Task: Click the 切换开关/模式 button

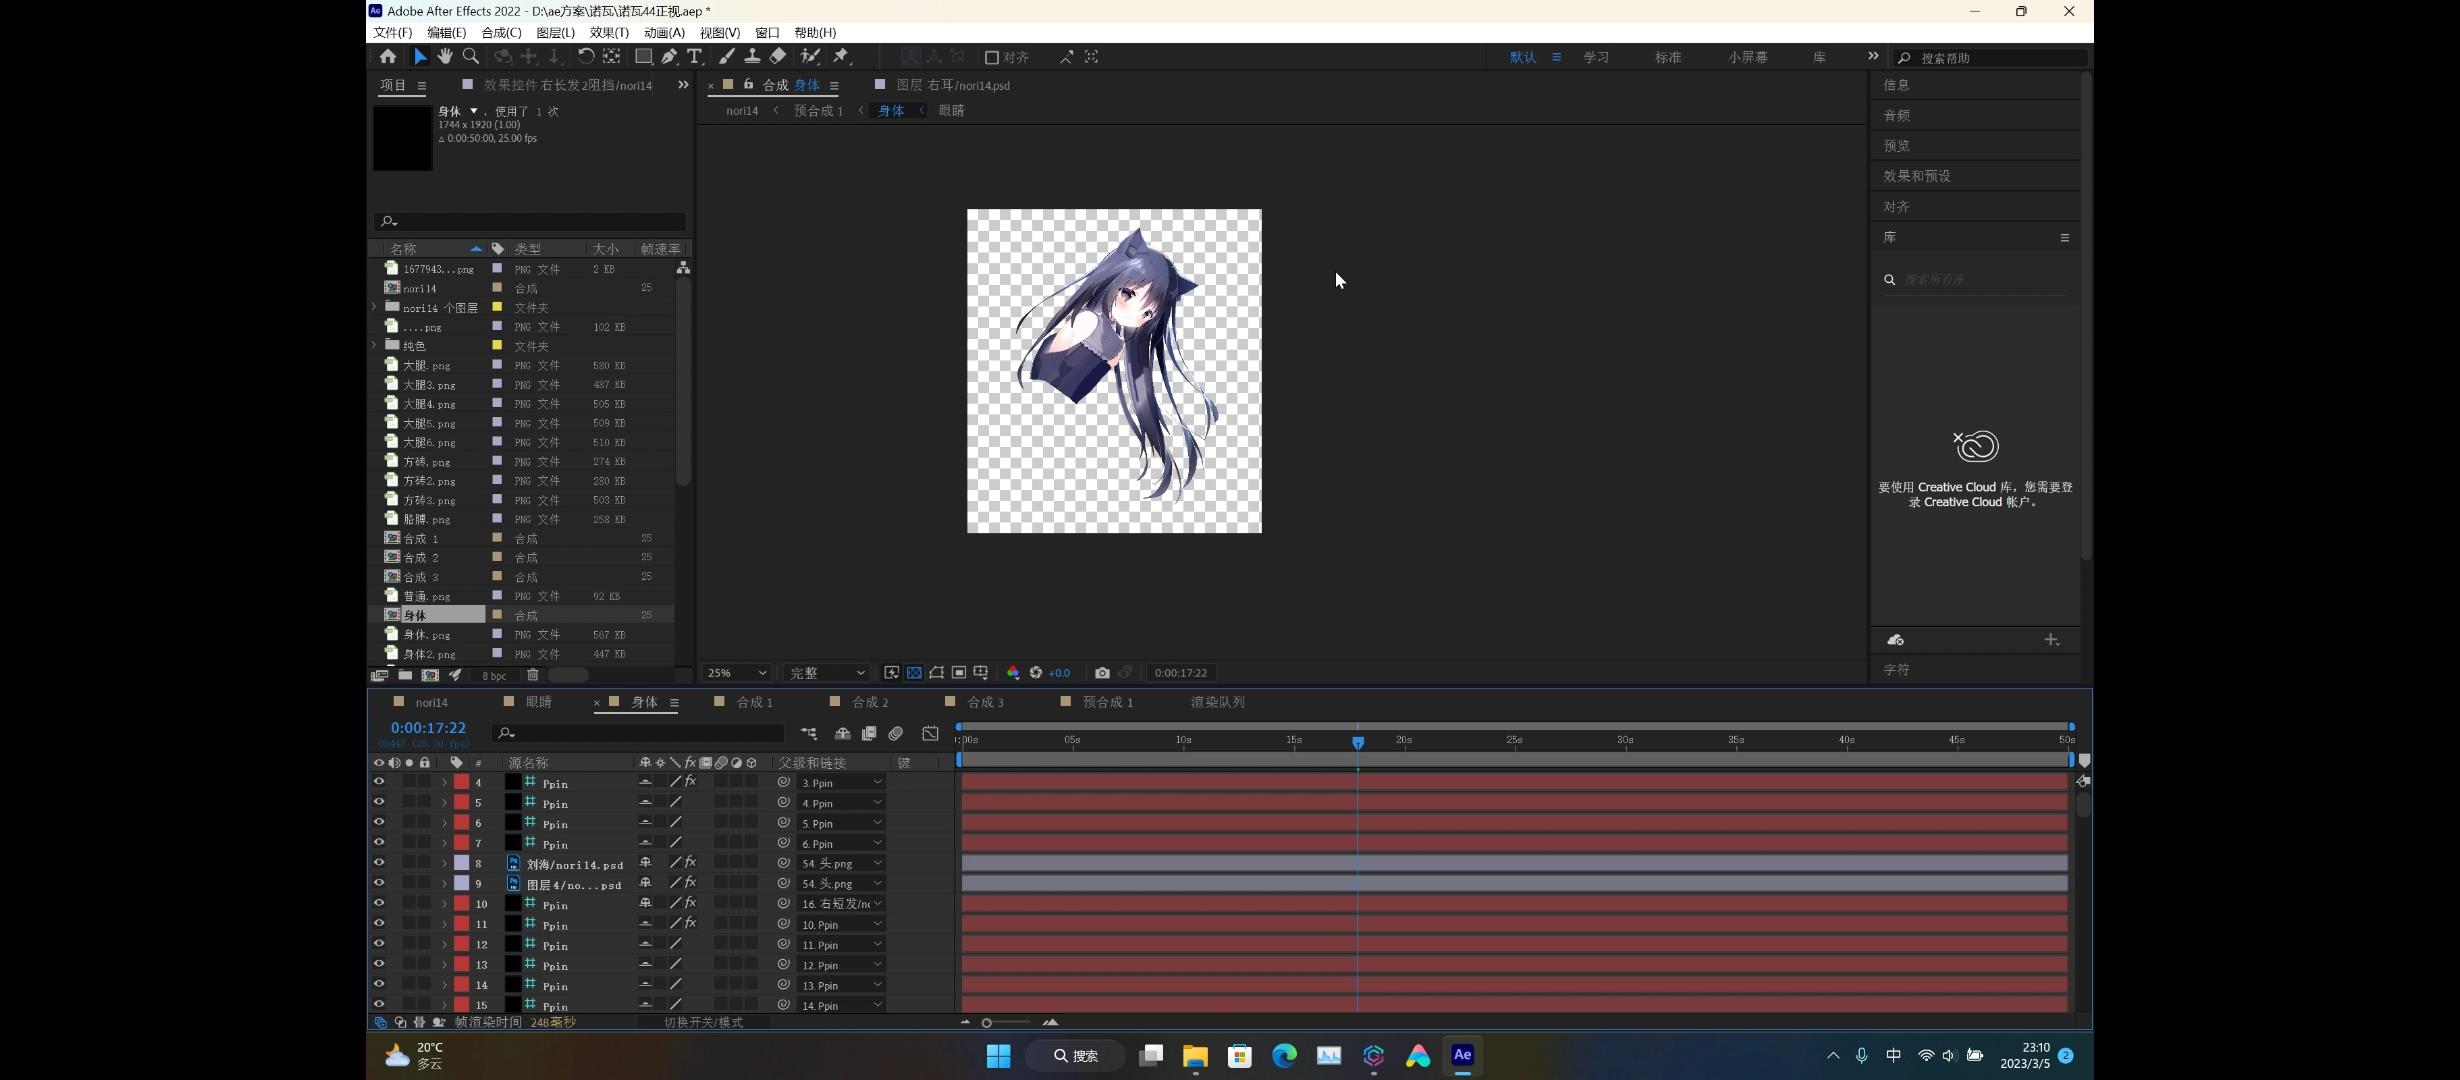Action: (703, 1022)
